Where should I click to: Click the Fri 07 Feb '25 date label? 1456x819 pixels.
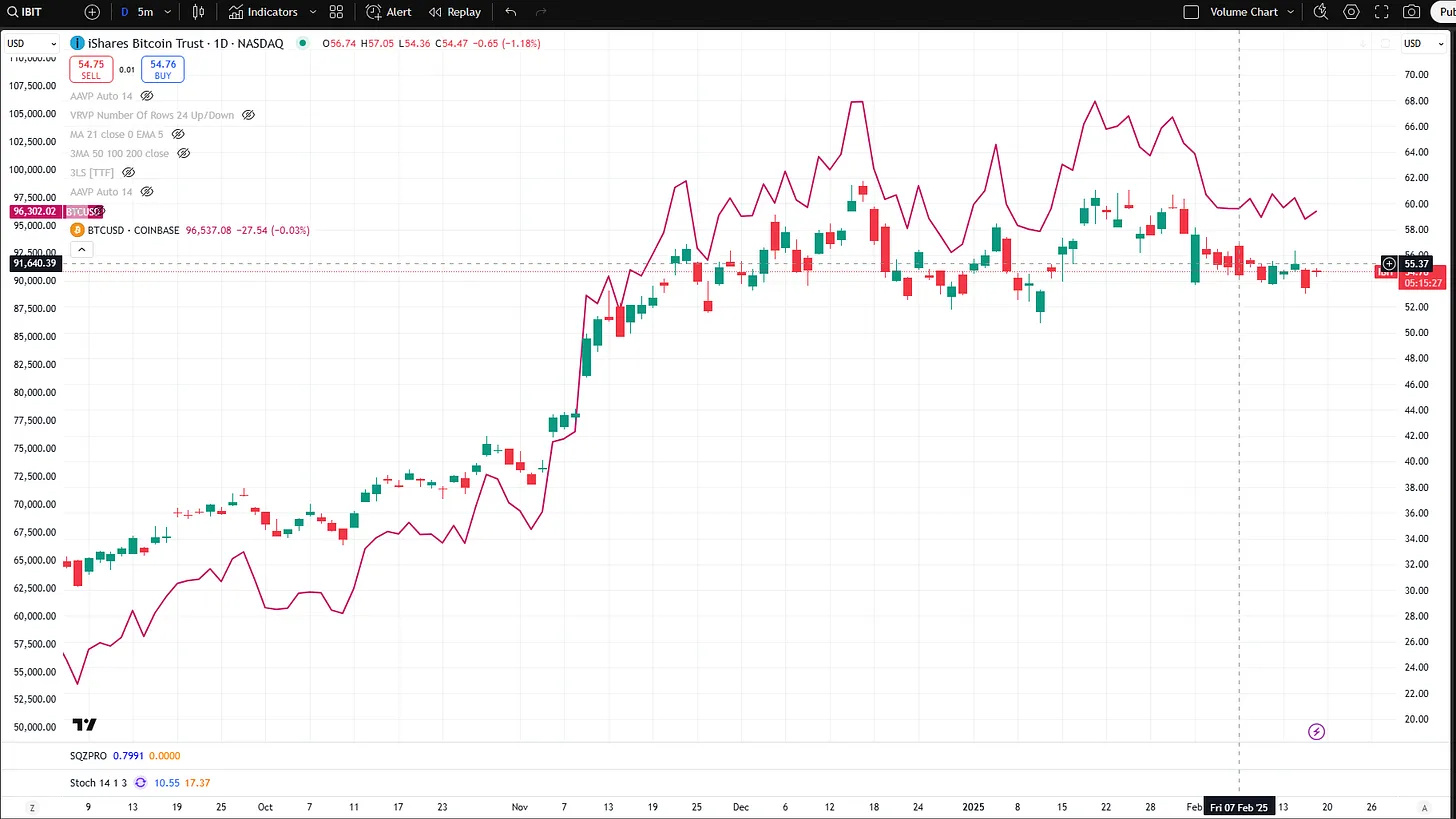1239,807
